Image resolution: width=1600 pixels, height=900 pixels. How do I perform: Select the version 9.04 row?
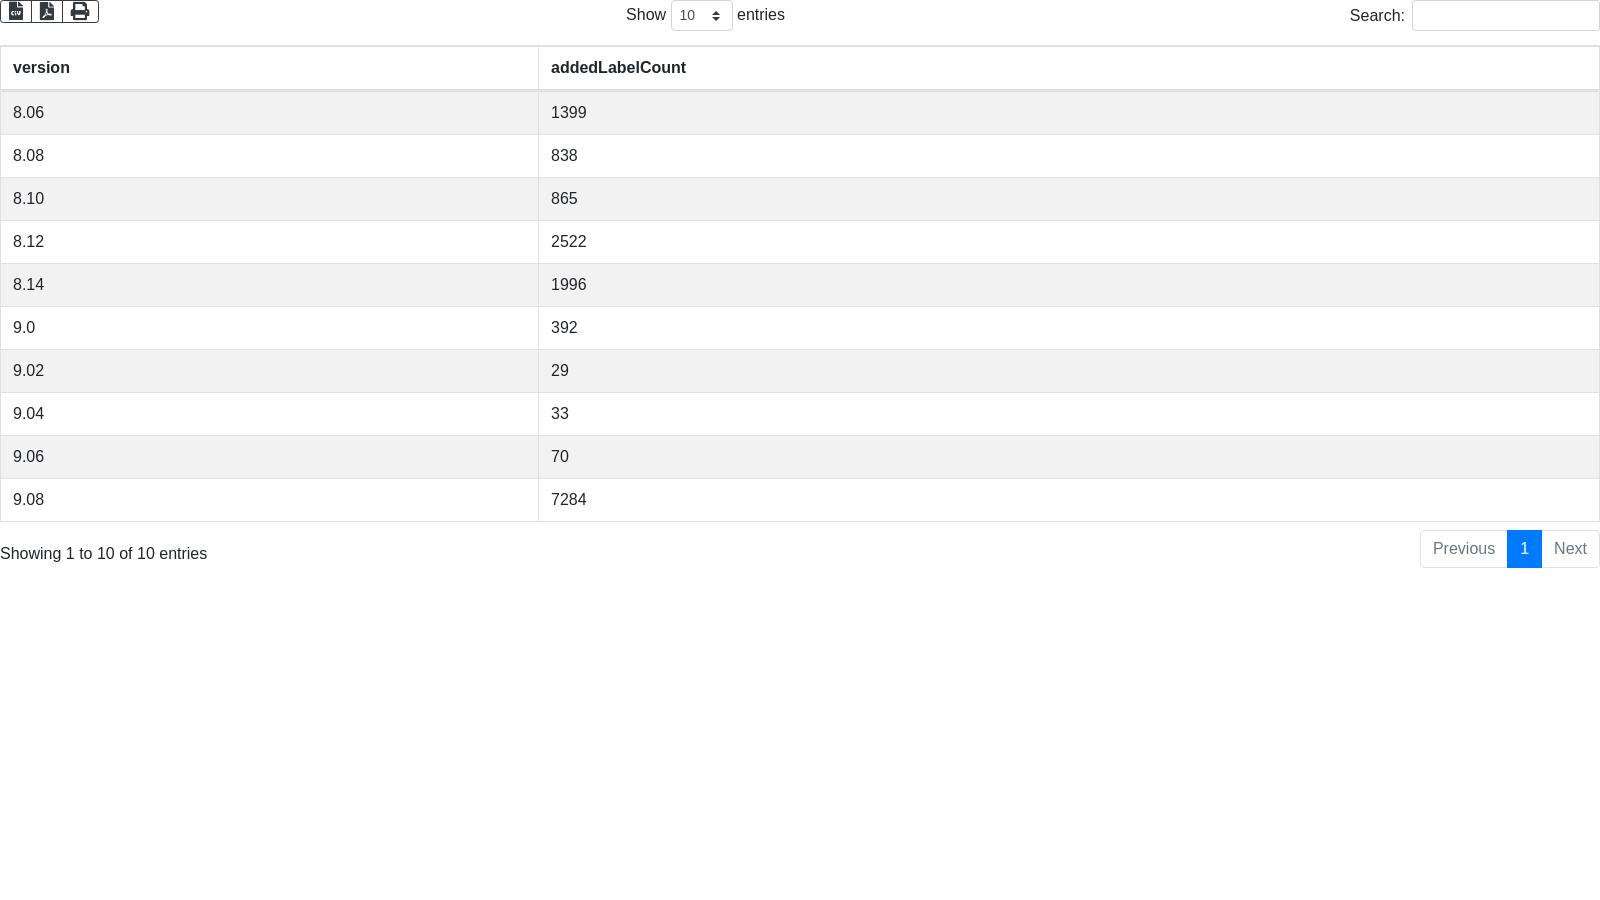tap(28, 414)
